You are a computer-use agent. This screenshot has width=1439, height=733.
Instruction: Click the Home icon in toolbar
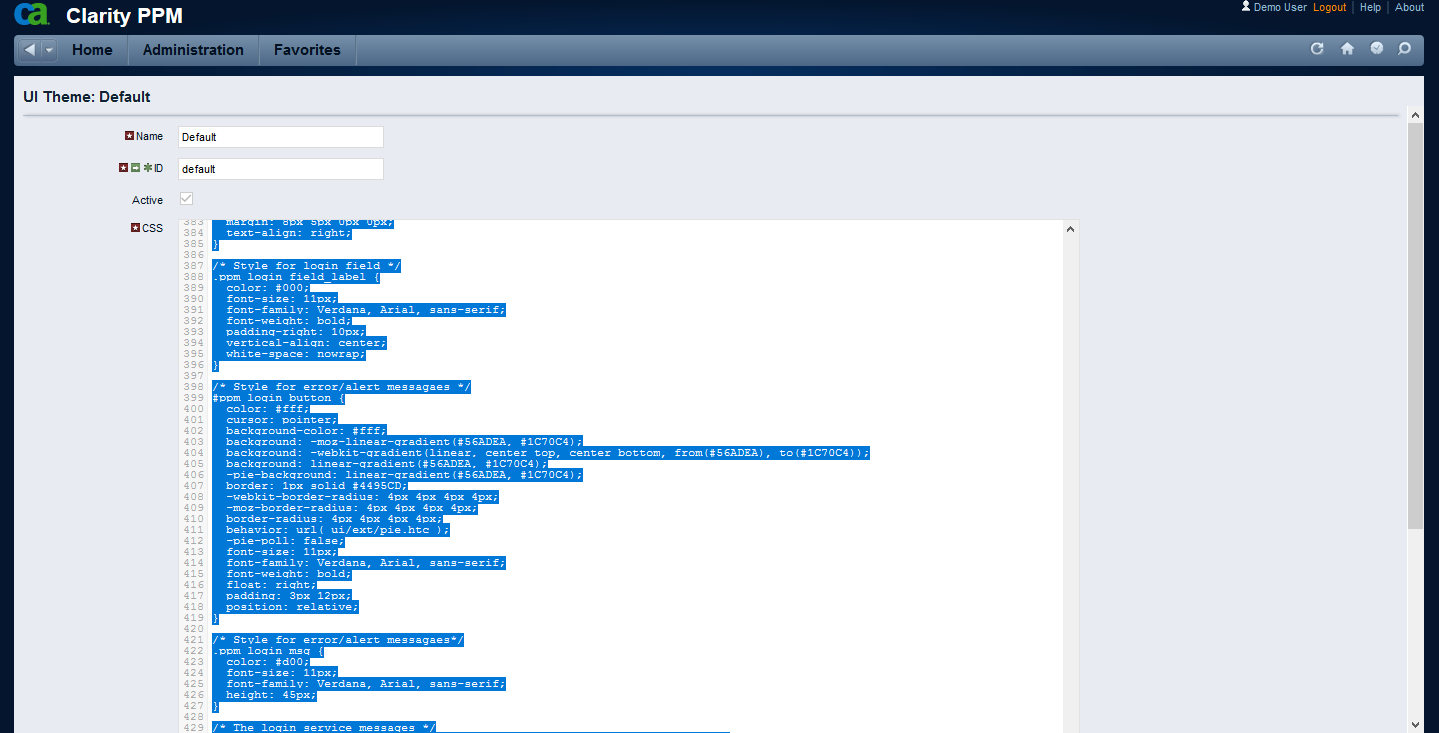[x=1347, y=49]
